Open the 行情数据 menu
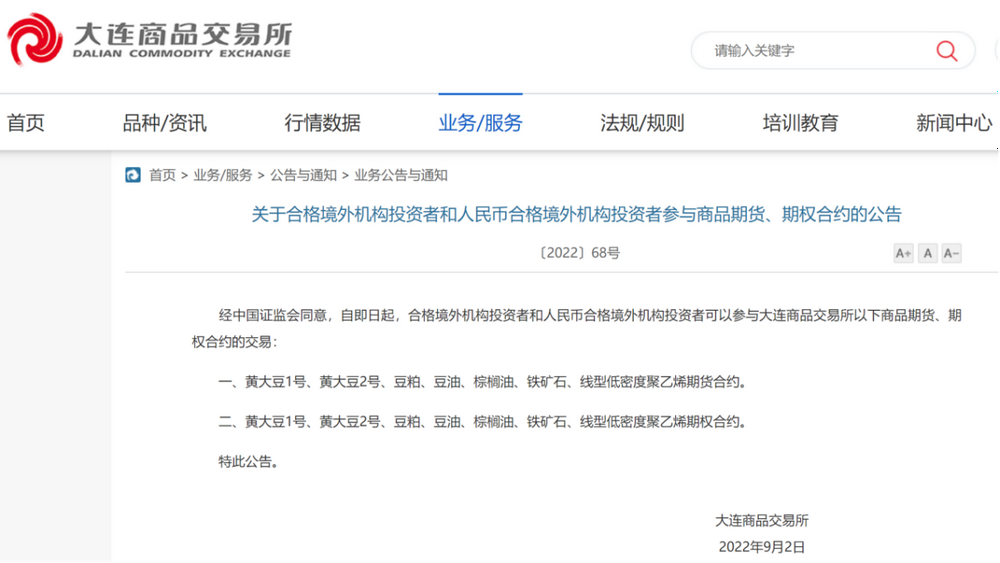1000x563 pixels. click(323, 122)
